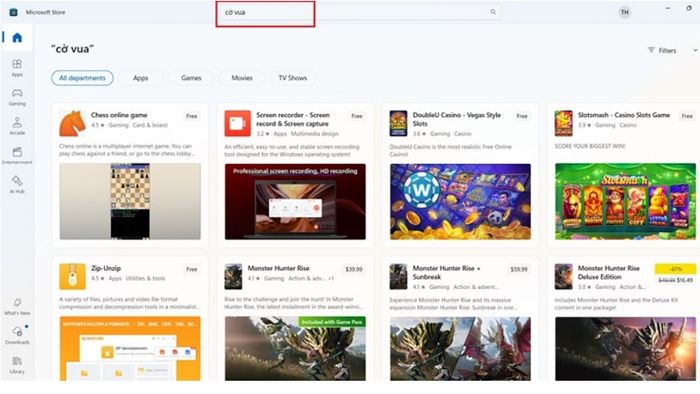This screenshot has width=700, height=394.
Task: Click the Free label on Screen recorder
Action: point(357,116)
